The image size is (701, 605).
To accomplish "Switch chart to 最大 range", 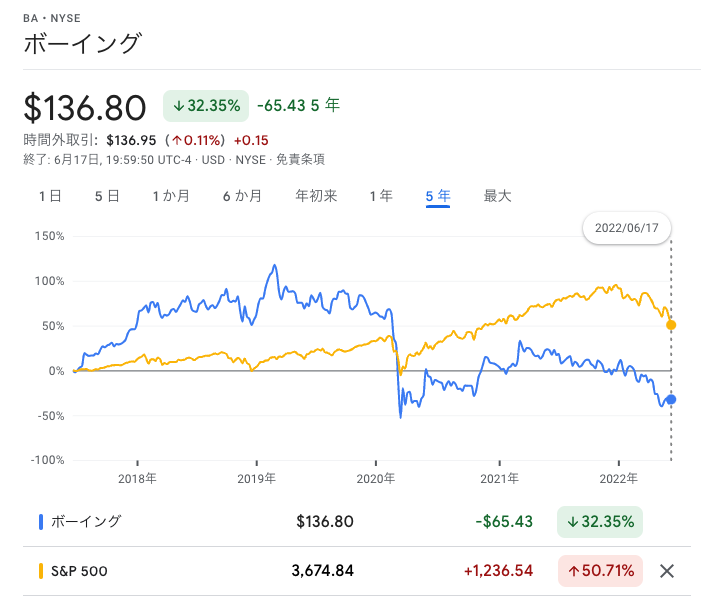I will (497, 196).
